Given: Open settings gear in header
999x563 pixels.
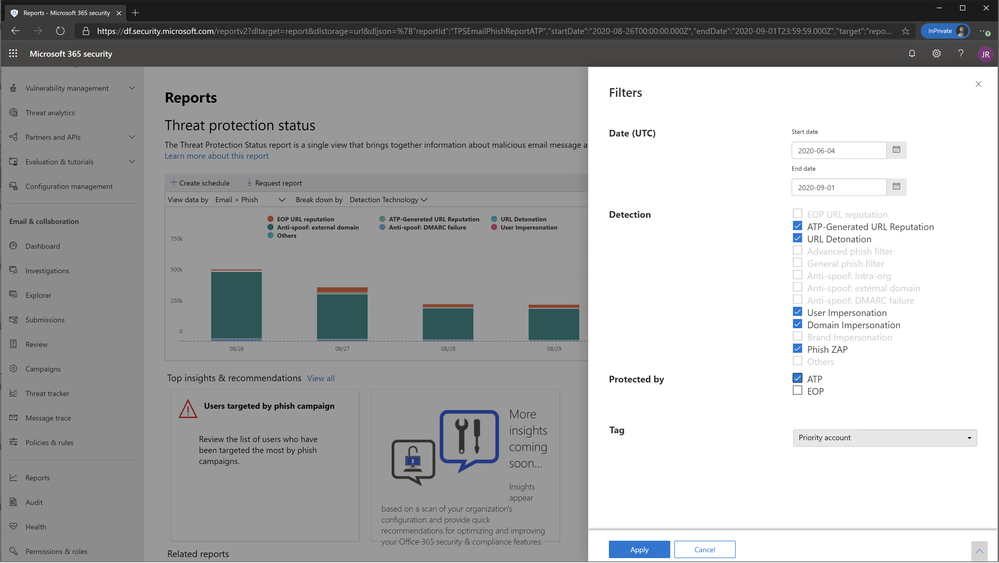Looking at the screenshot, I should [936, 53].
